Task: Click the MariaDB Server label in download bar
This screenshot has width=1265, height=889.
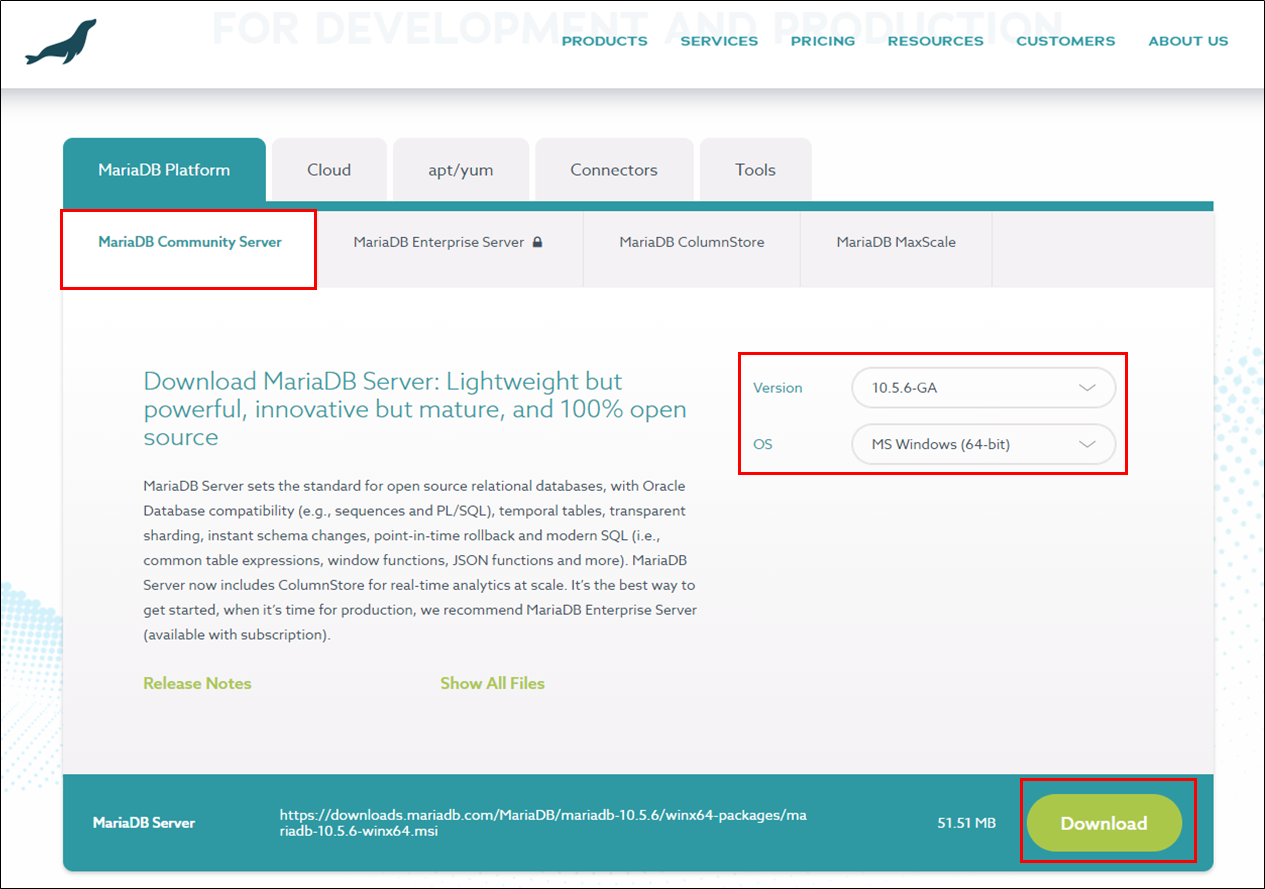Action: click(x=144, y=823)
